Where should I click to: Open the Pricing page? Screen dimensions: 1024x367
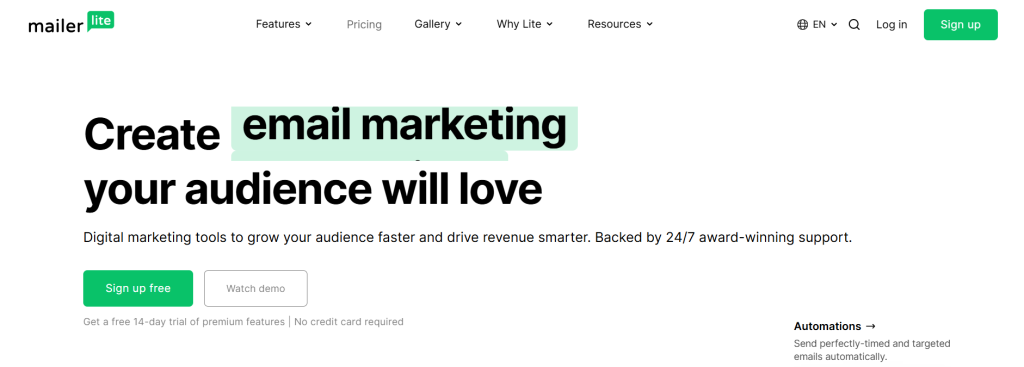point(364,24)
